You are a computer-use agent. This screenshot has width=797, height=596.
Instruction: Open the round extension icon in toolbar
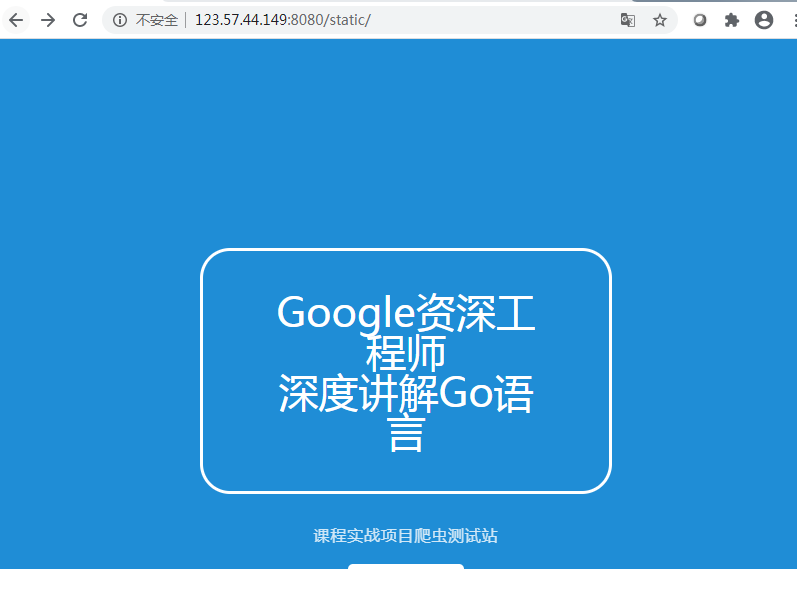pos(700,20)
